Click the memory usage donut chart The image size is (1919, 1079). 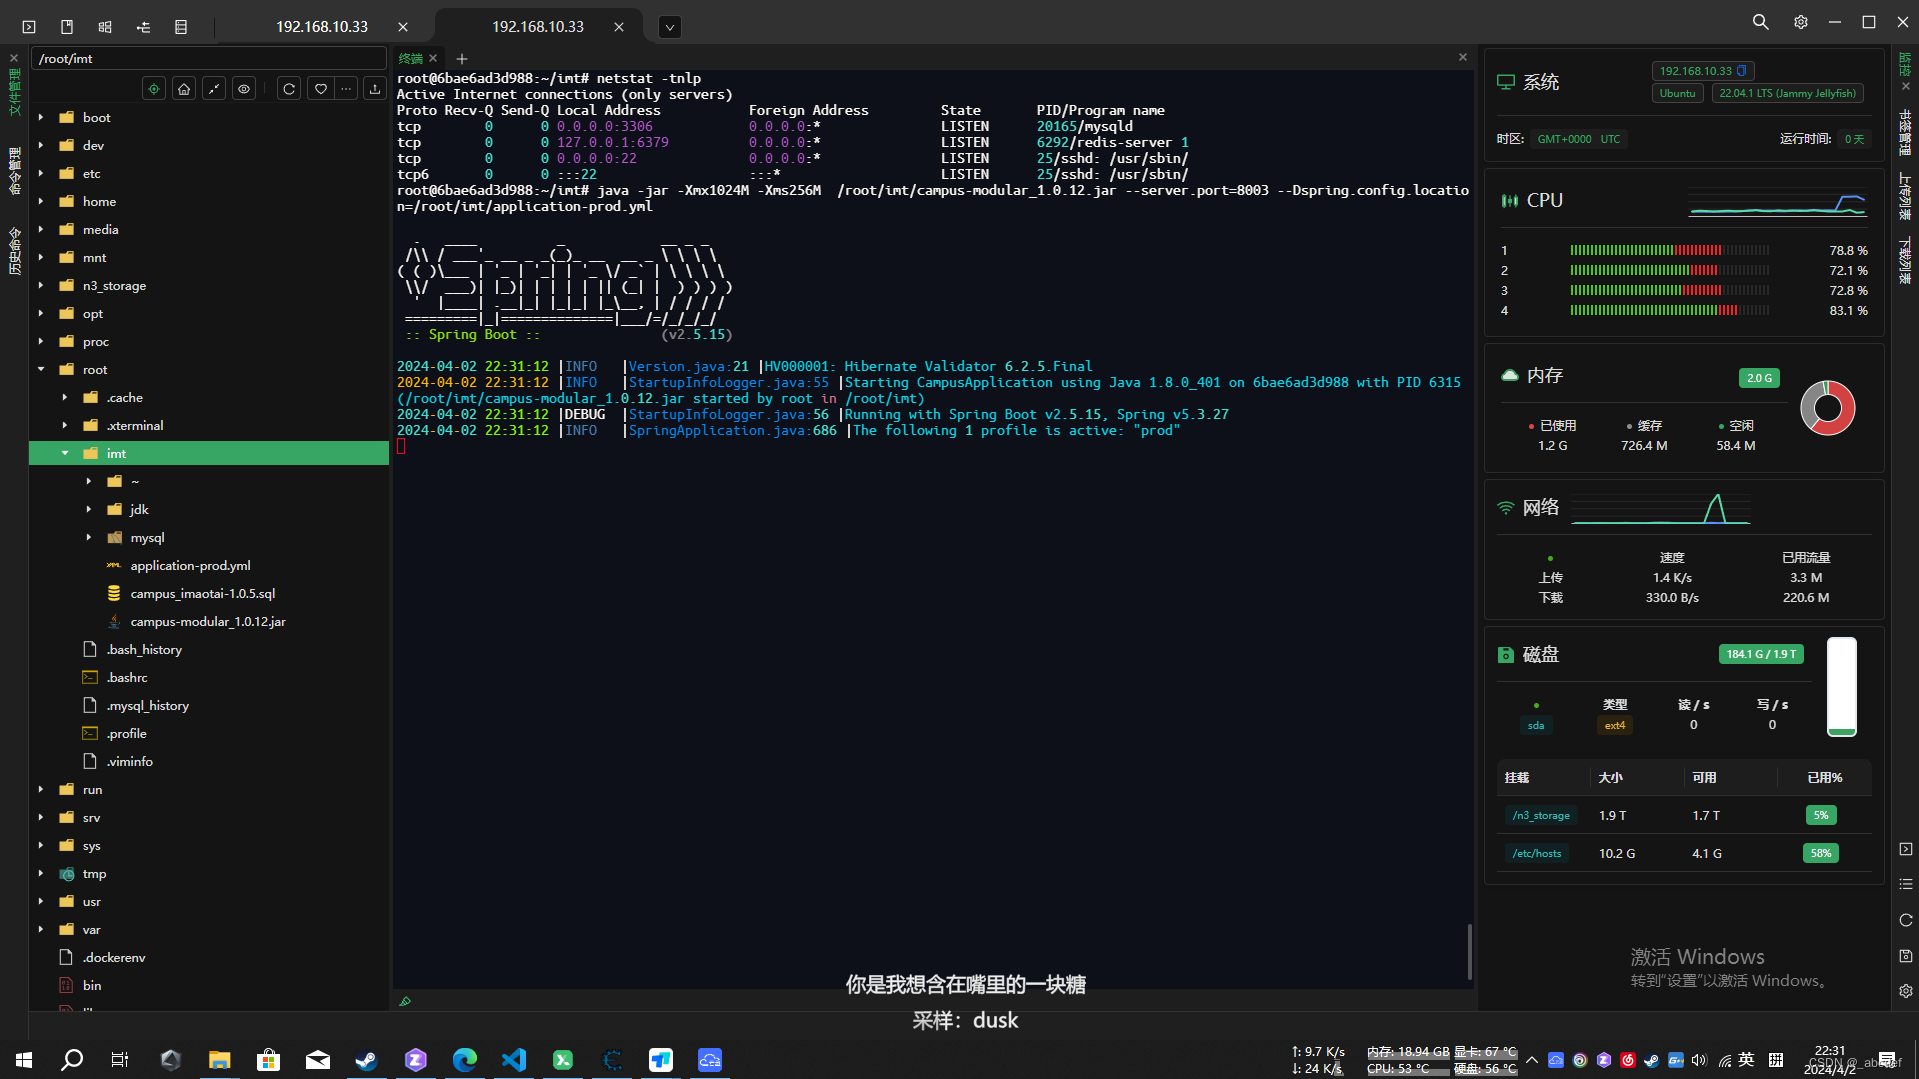coord(1828,408)
